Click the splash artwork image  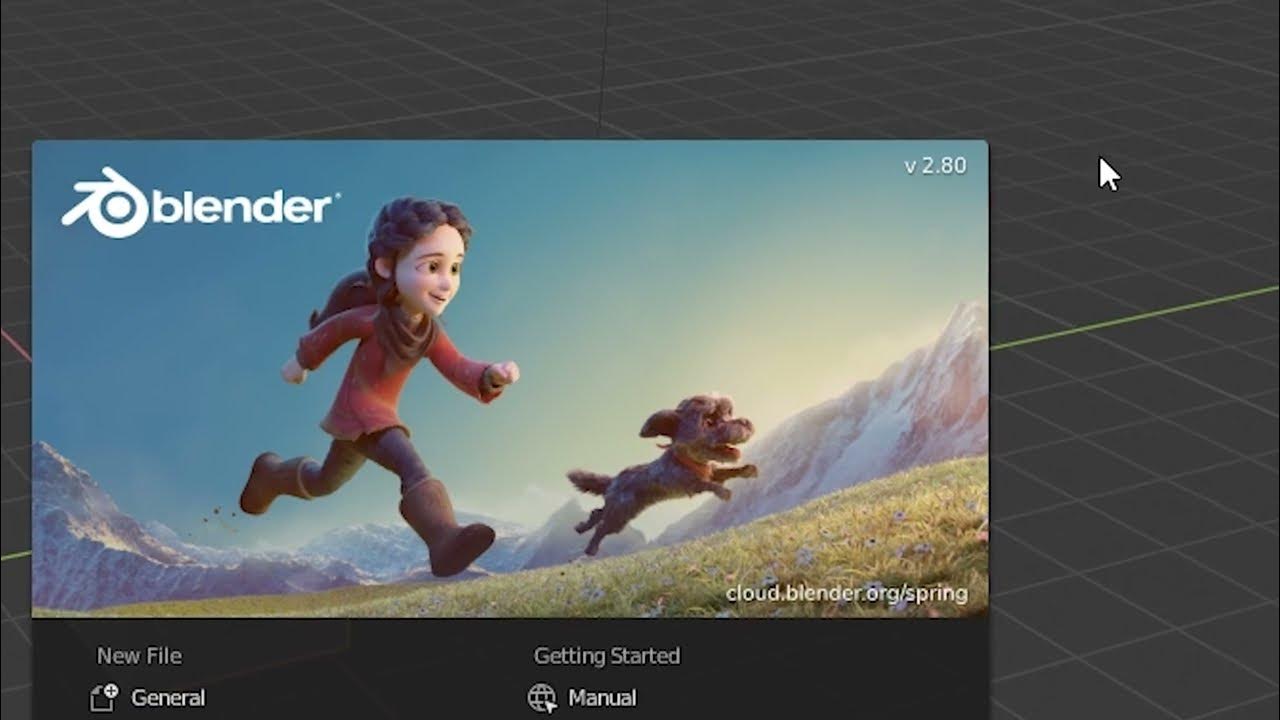click(510, 378)
